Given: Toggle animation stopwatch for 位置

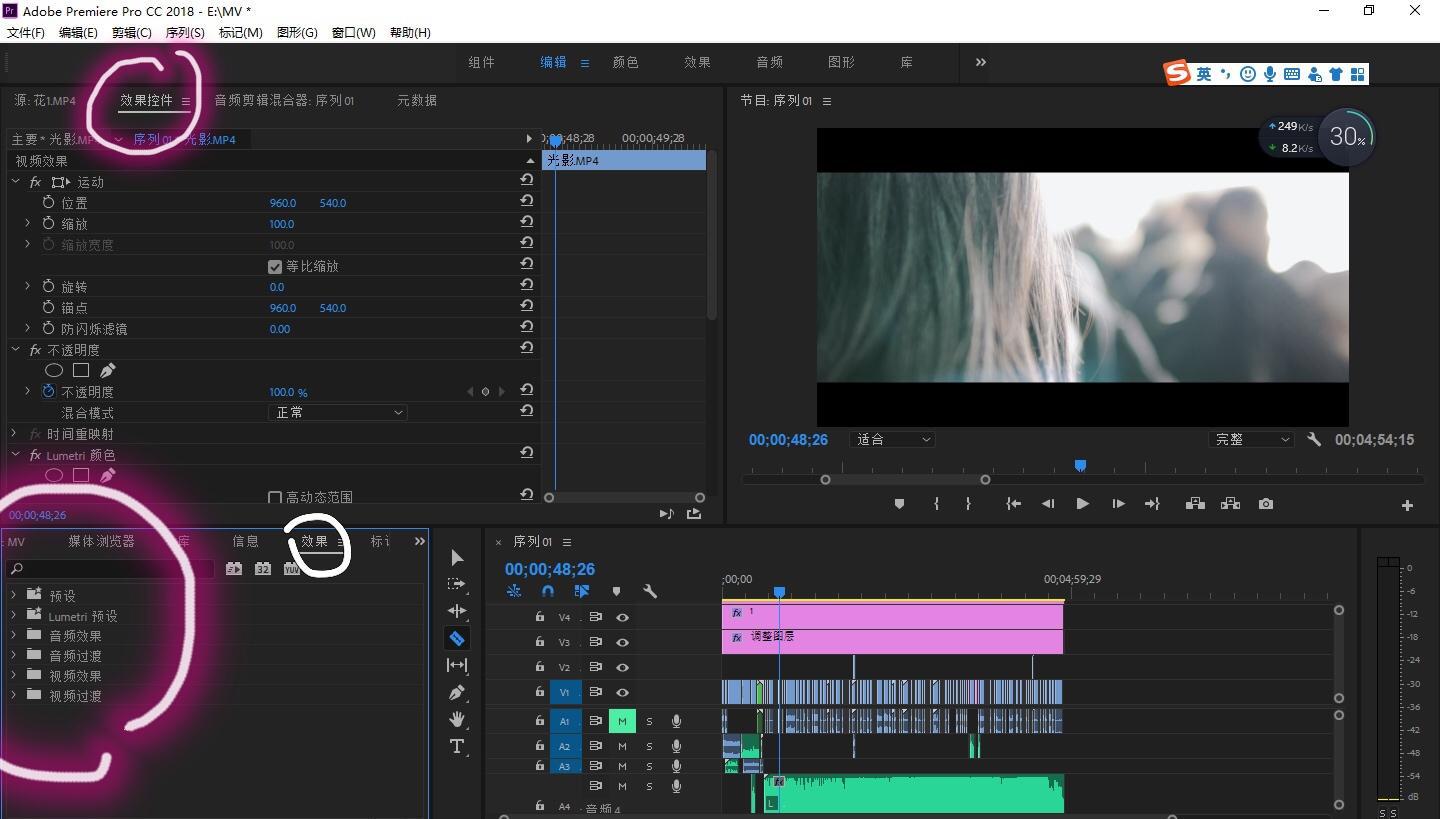Looking at the screenshot, I should point(48,202).
